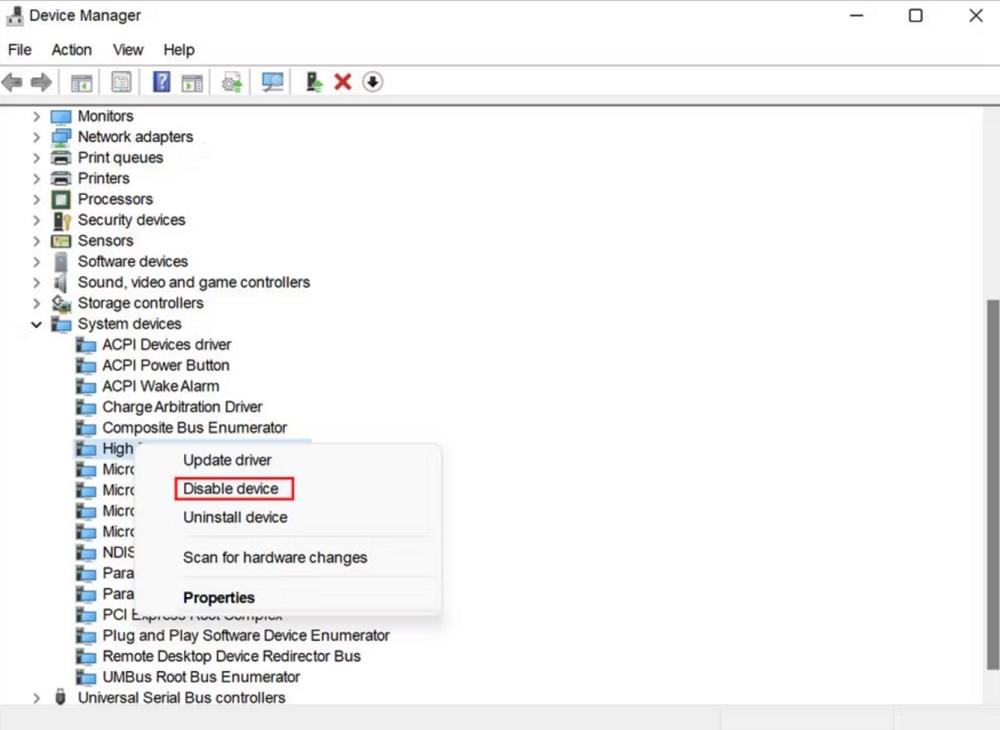Choose Disable device from context menu

231,489
